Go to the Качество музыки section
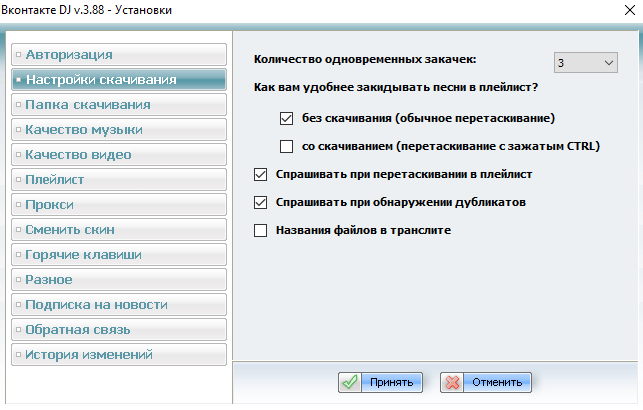Screen dimensions: 643x410 pyautogui.click(x=119, y=130)
